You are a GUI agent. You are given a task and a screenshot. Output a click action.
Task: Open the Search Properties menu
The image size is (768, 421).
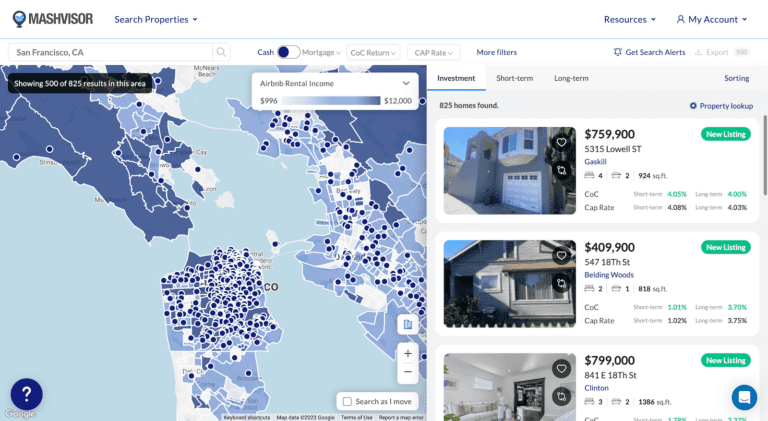point(156,19)
